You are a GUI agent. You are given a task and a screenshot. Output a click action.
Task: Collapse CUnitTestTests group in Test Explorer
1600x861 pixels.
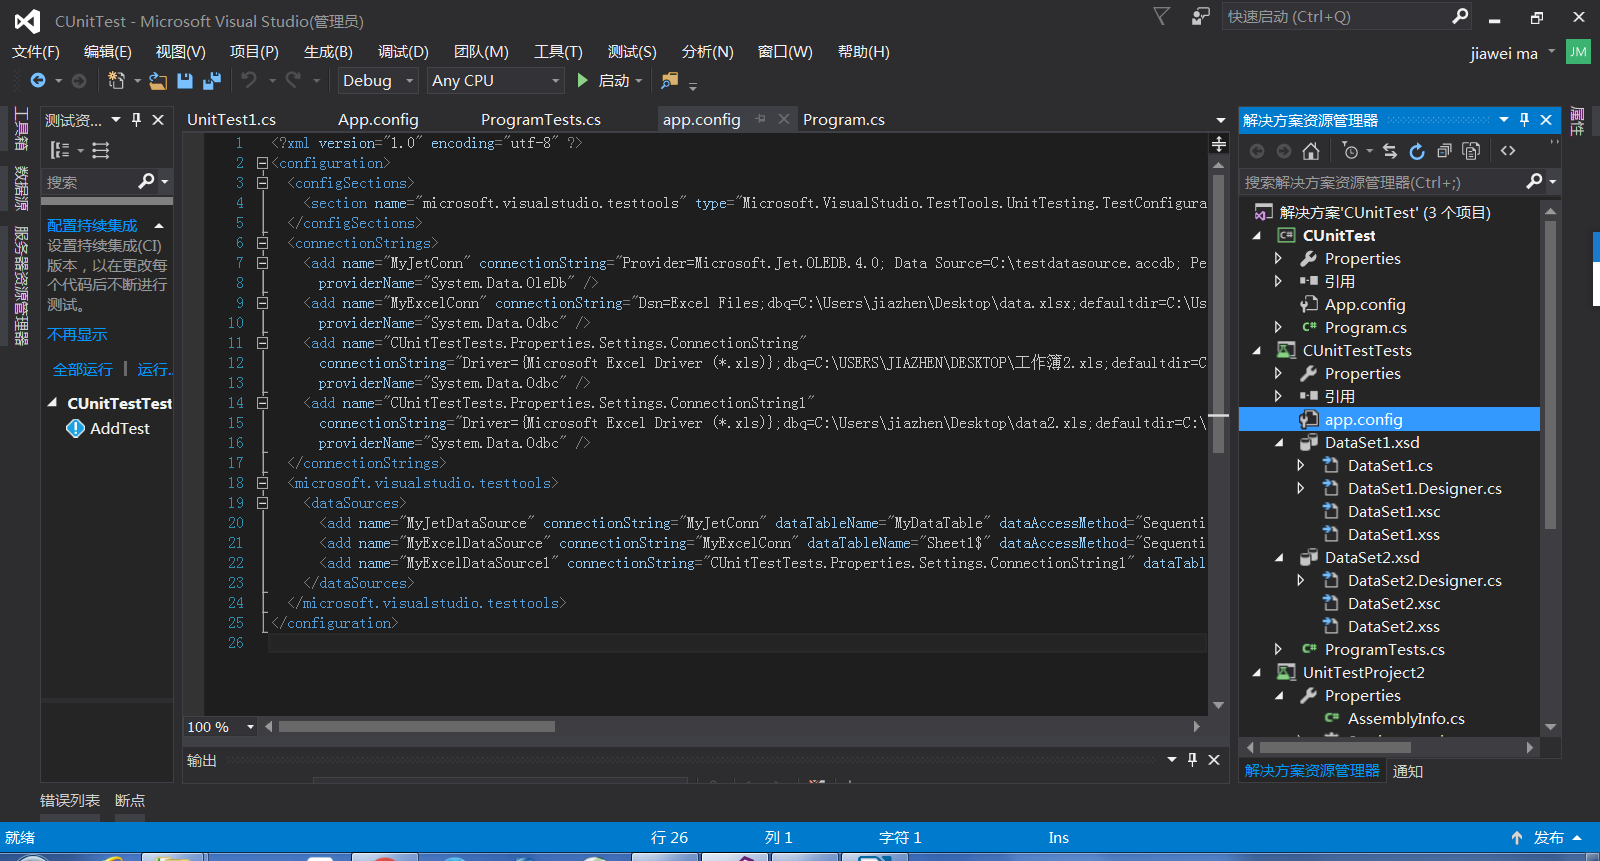[x=52, y=403]
